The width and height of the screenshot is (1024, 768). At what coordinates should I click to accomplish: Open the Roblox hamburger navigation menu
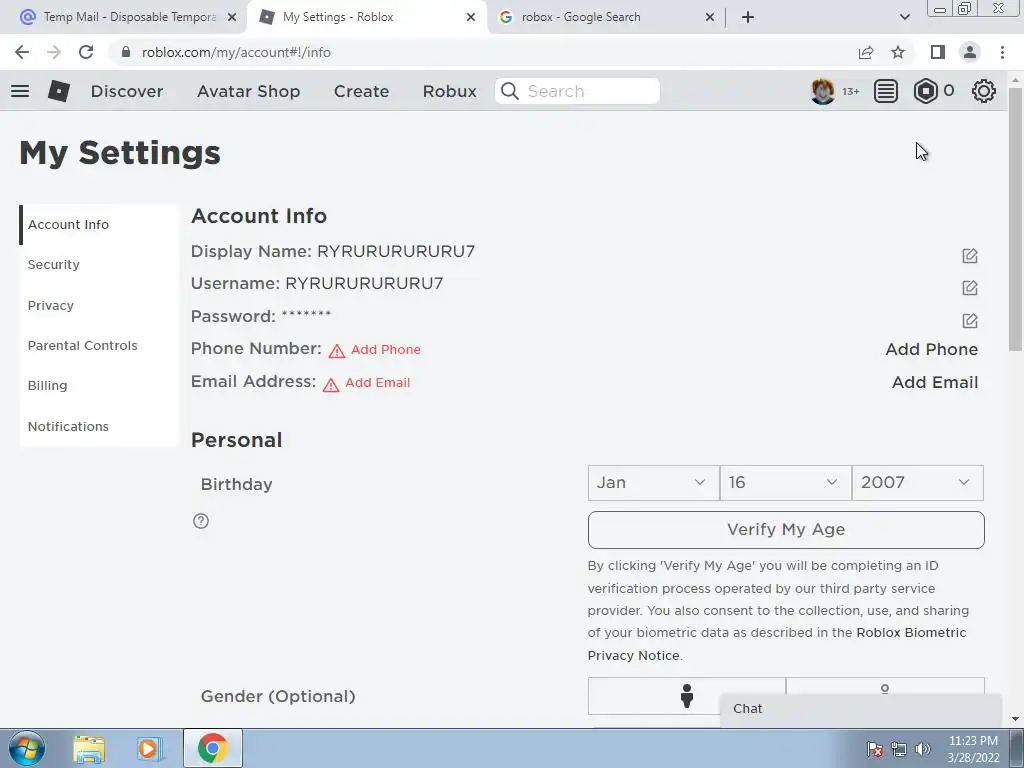pyautogui.click(x=20, y=91)
